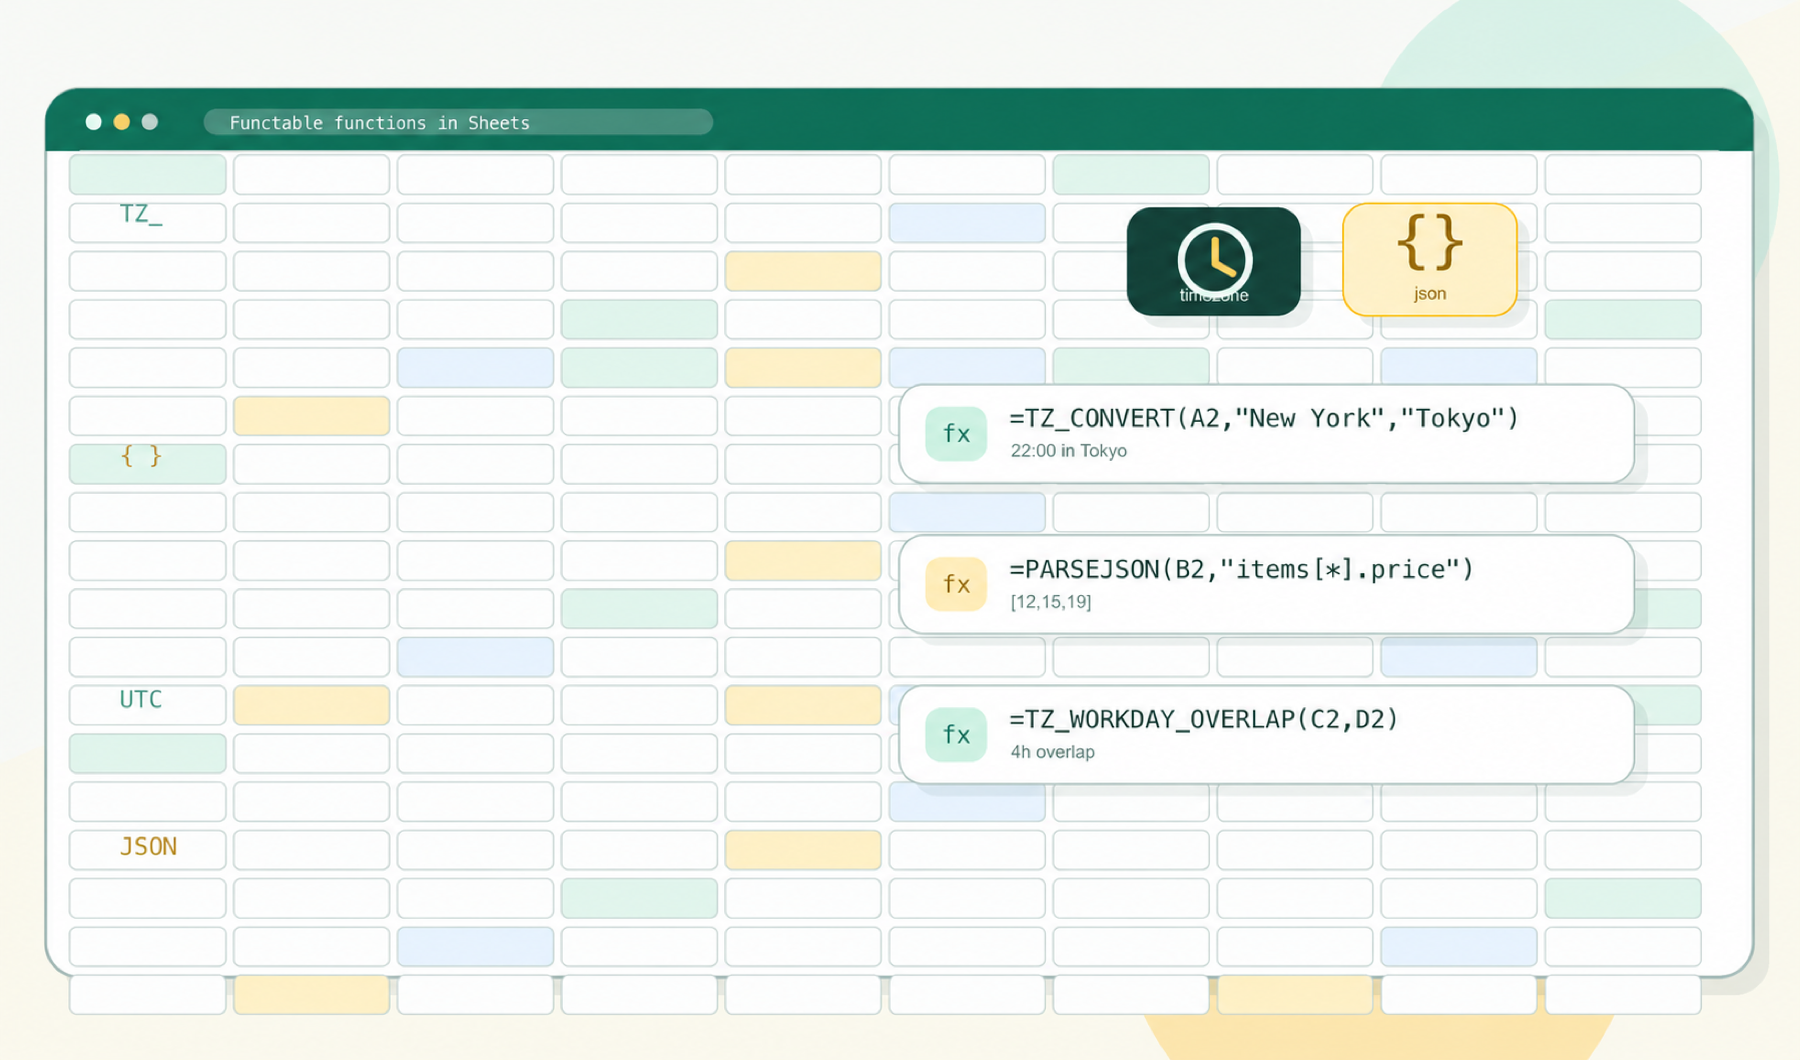Select the cell labeled UTC
This screenshot has height=1060, width=1800.
coord(147,705)
